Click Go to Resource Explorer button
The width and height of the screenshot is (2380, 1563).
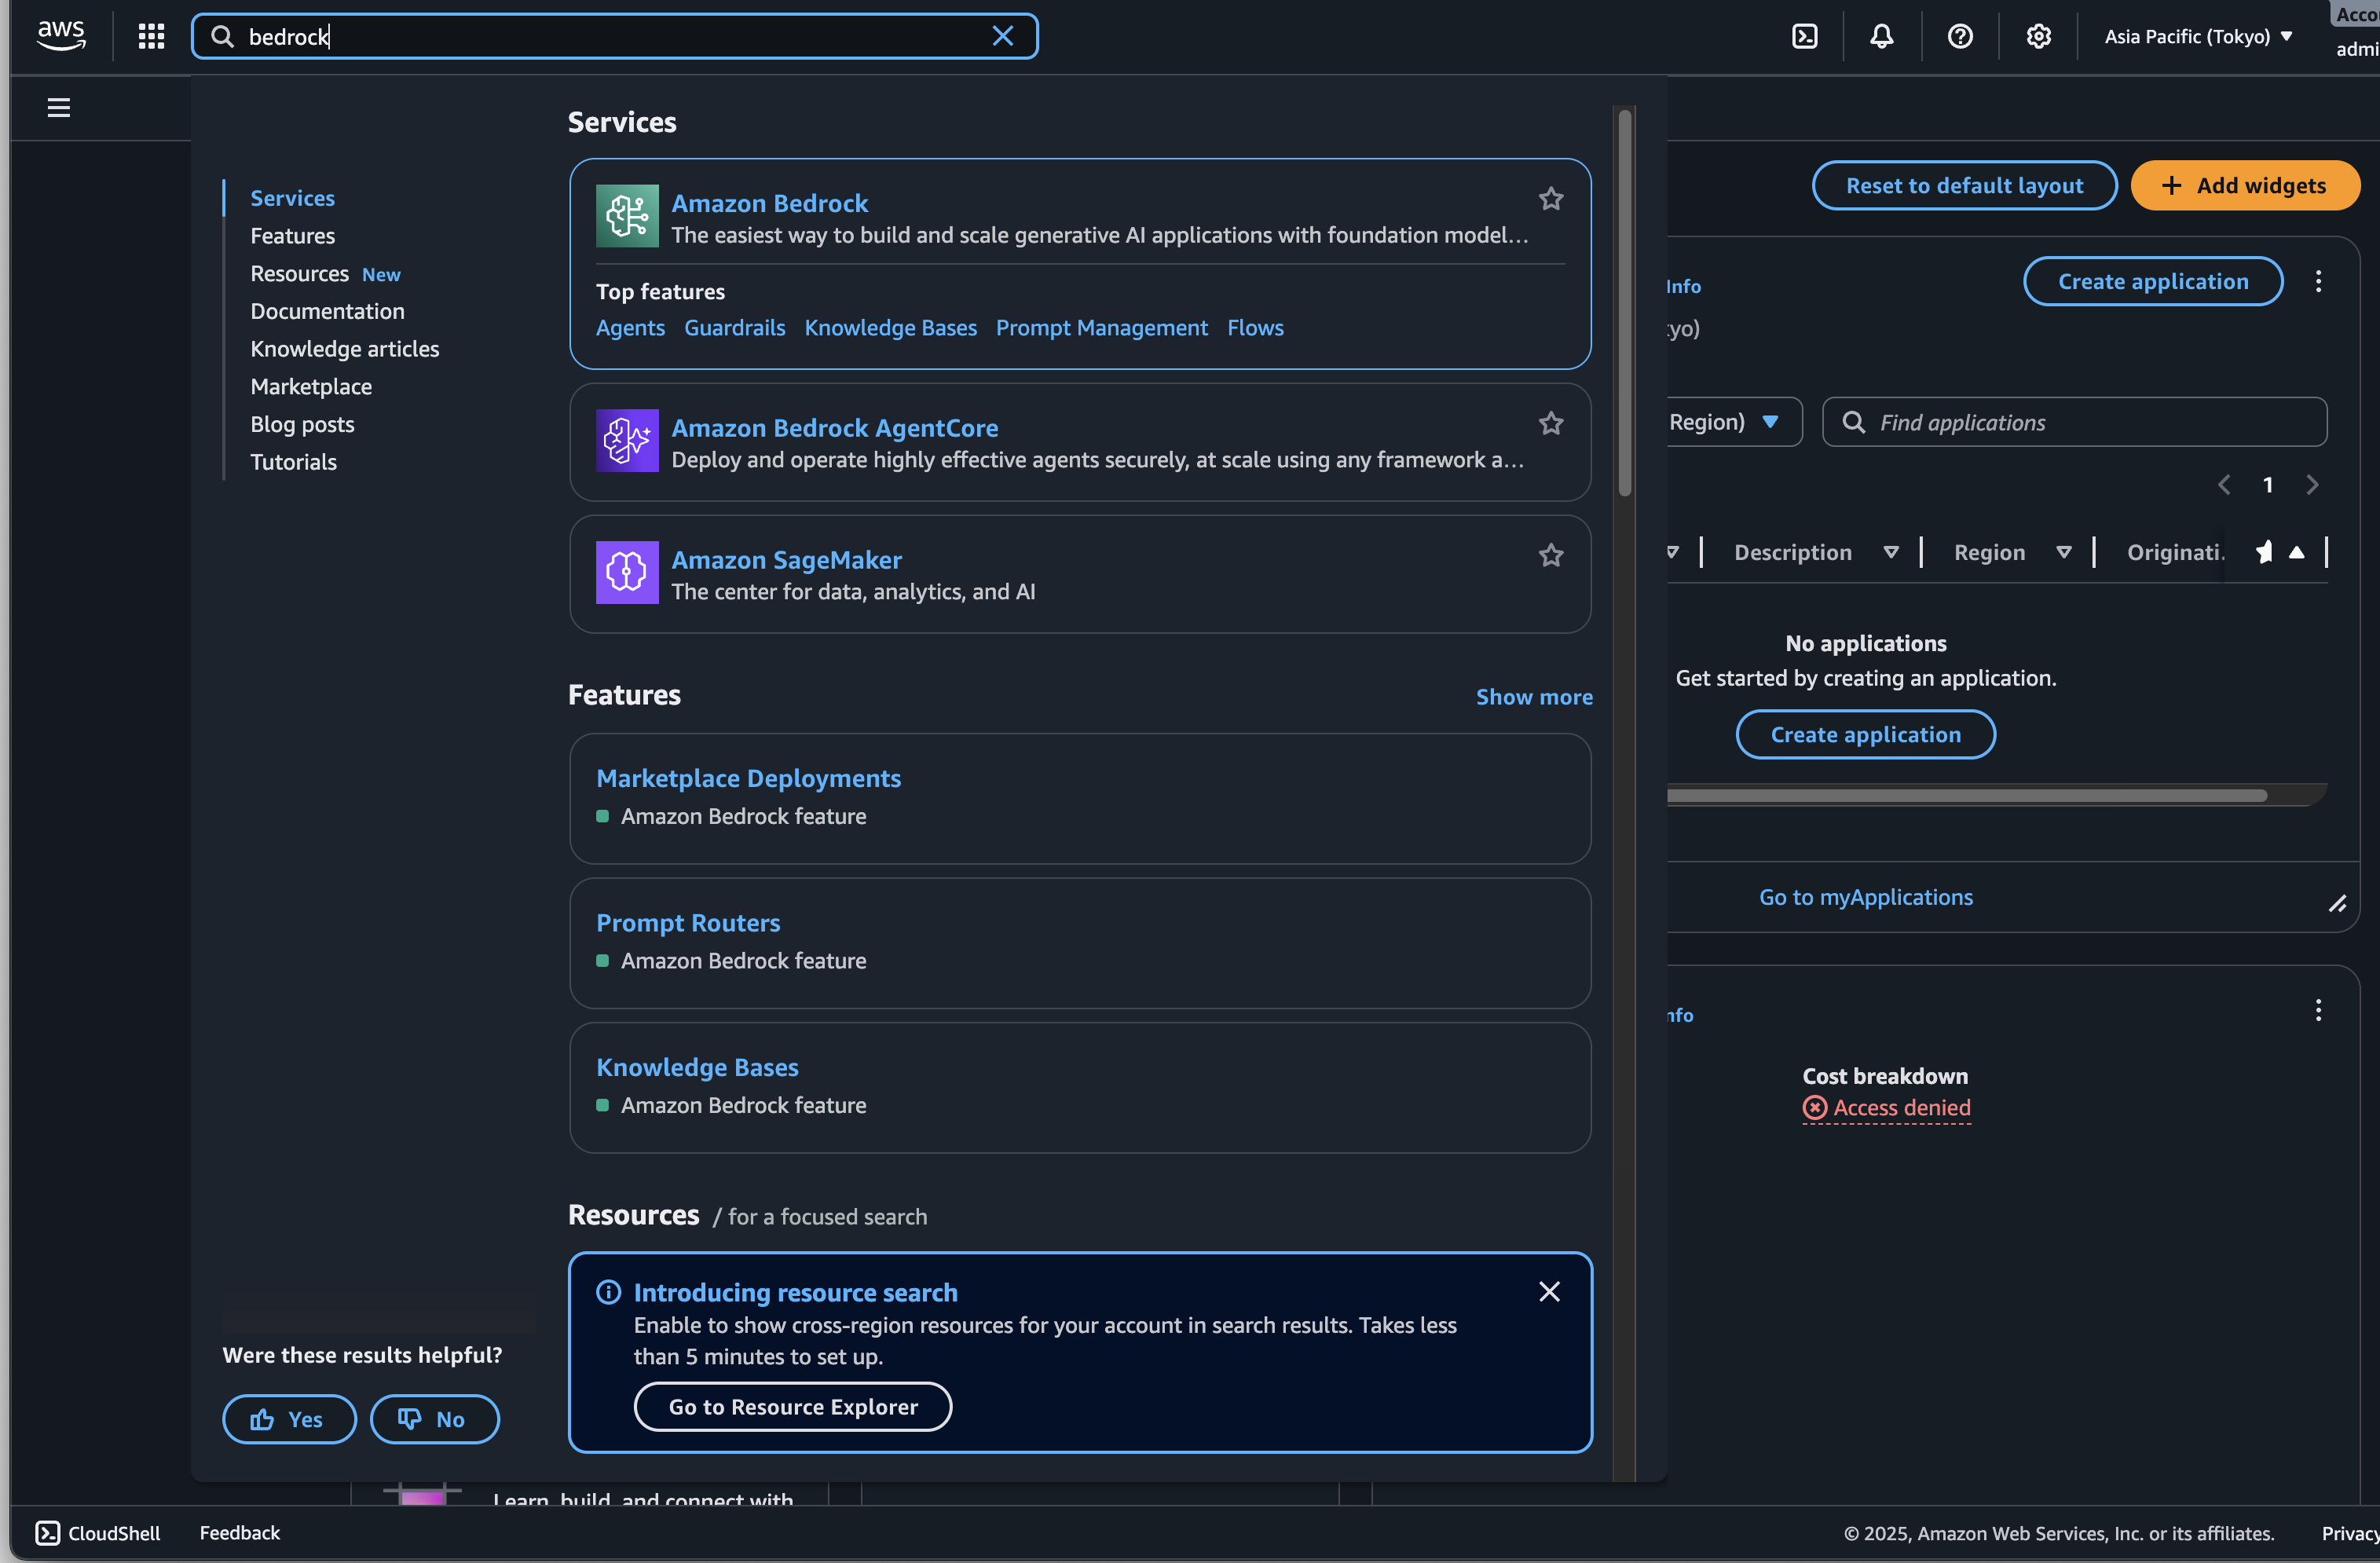coord(792,1406)
